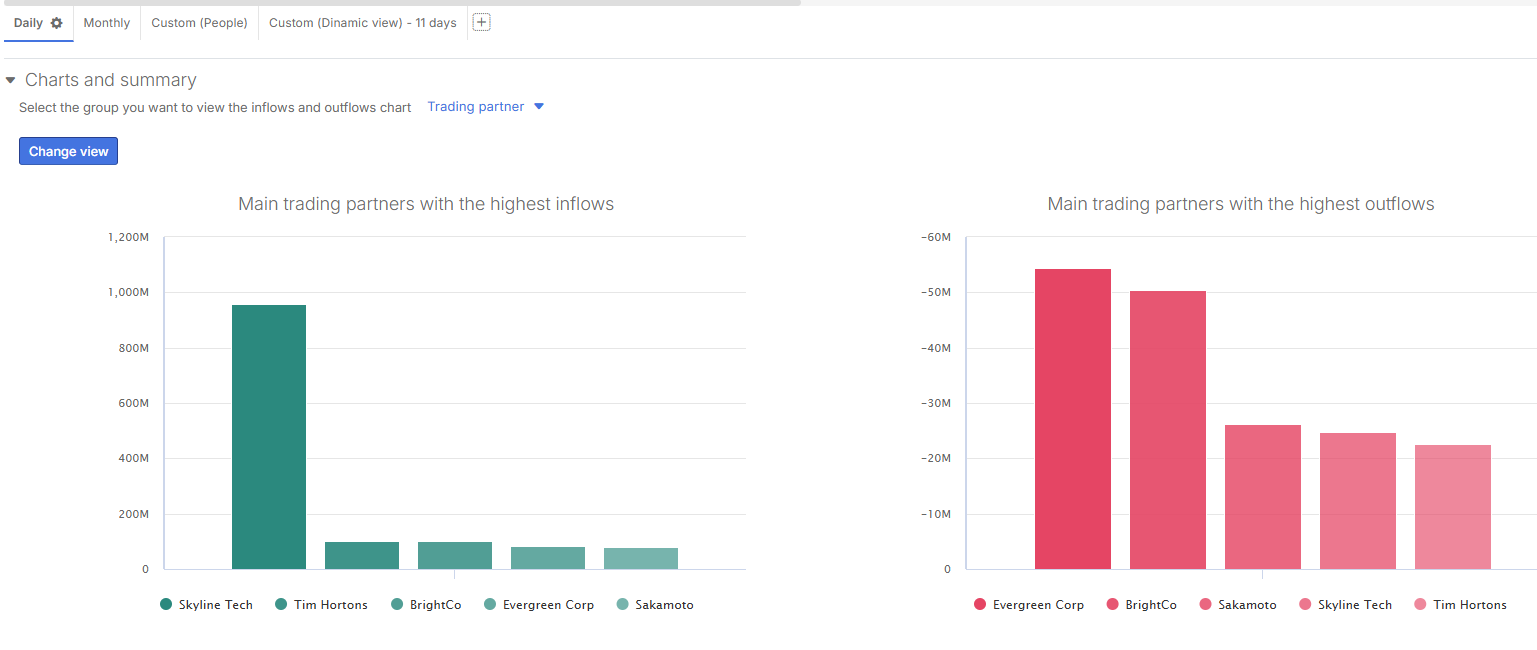The height and width of the screenshot is (650, 1537).
Task: Click the horizontal scrollbar at top
Action: coord(400,3)
